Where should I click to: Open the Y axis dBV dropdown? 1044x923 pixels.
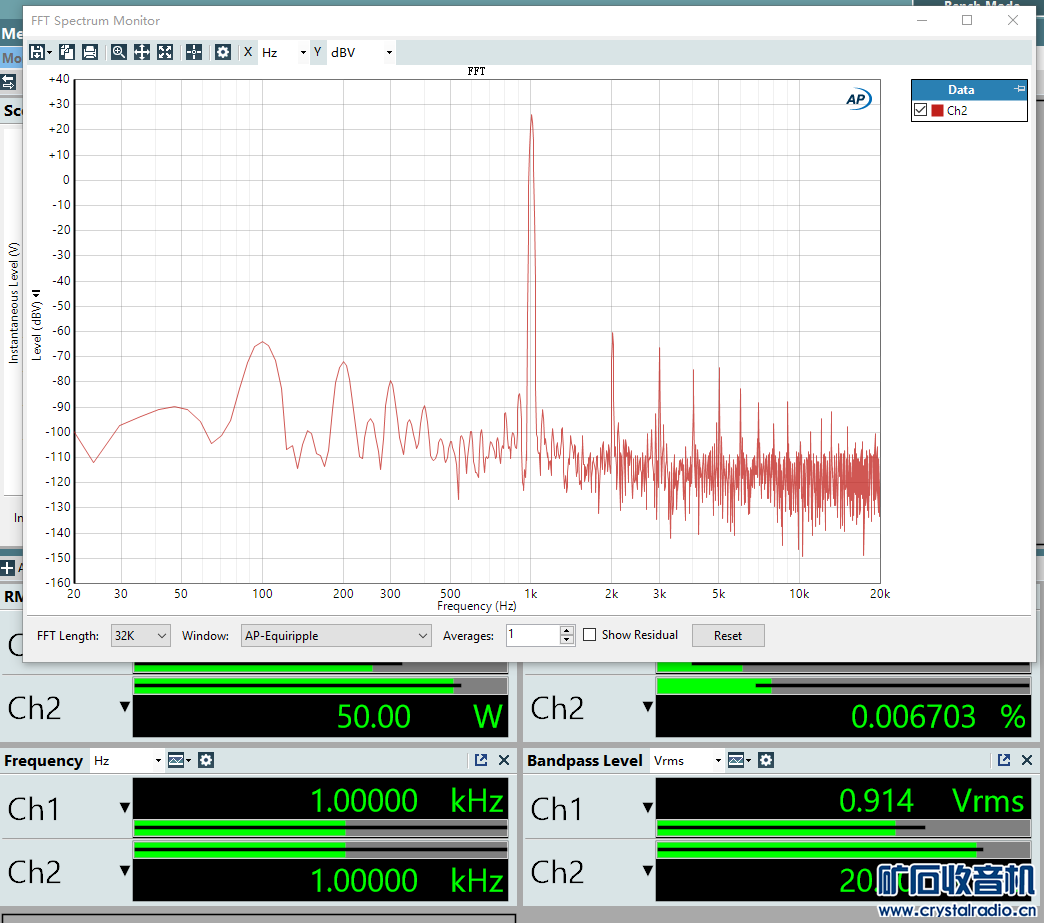[x=361, y=52]
